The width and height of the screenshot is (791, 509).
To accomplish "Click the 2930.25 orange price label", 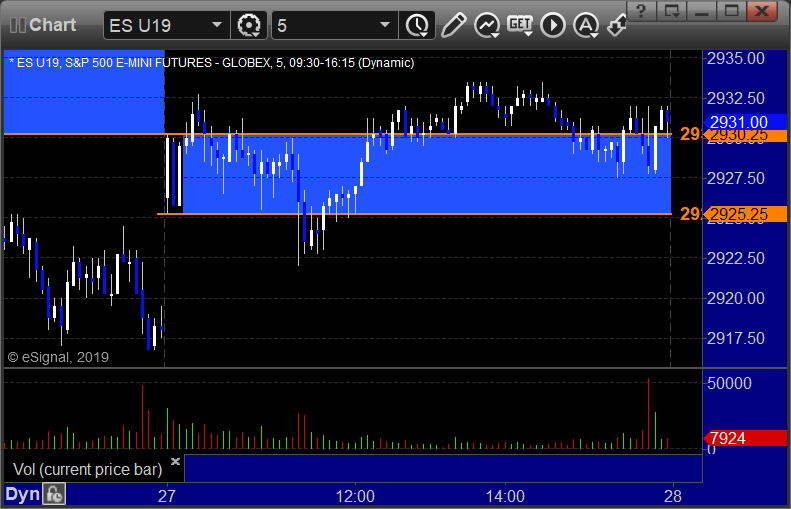I will point(745,135).
